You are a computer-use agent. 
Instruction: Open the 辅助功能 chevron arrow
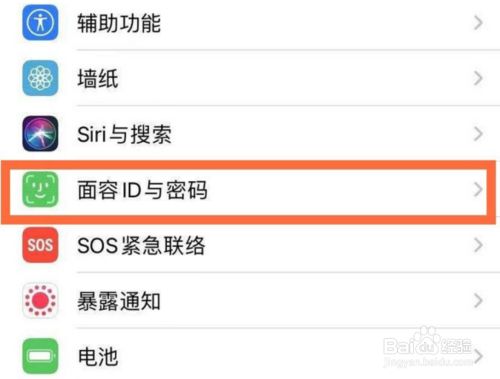pyautogui.click(x=478, y=23)
